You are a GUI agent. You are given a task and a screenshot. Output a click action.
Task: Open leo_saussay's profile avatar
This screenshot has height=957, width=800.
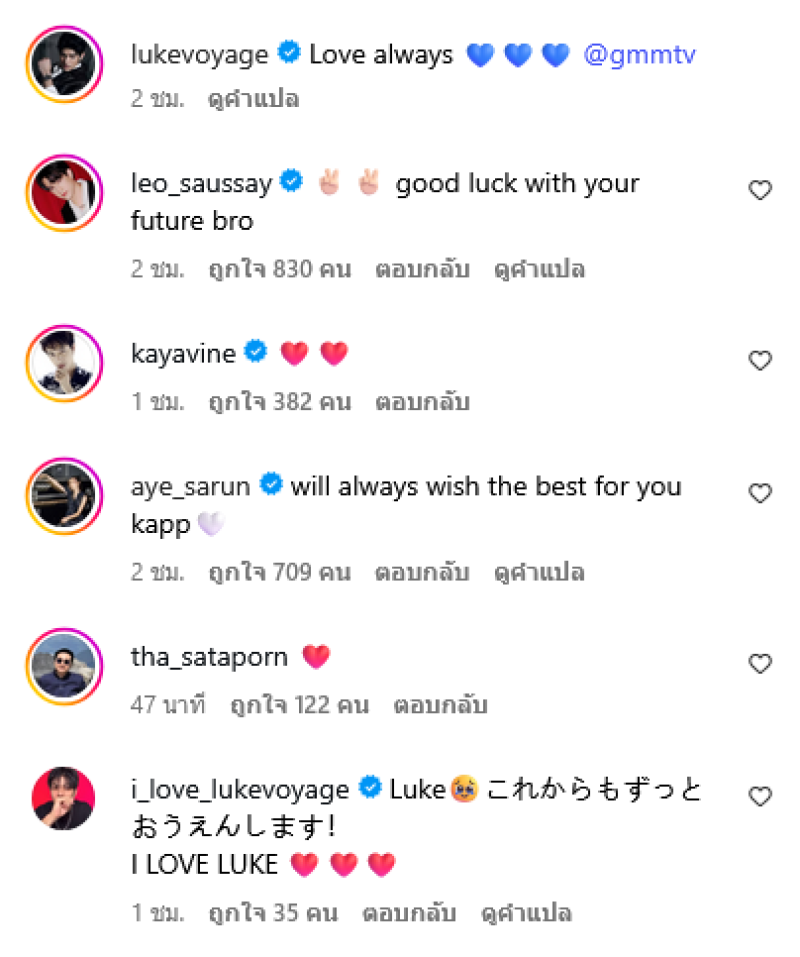click(64, 191)
